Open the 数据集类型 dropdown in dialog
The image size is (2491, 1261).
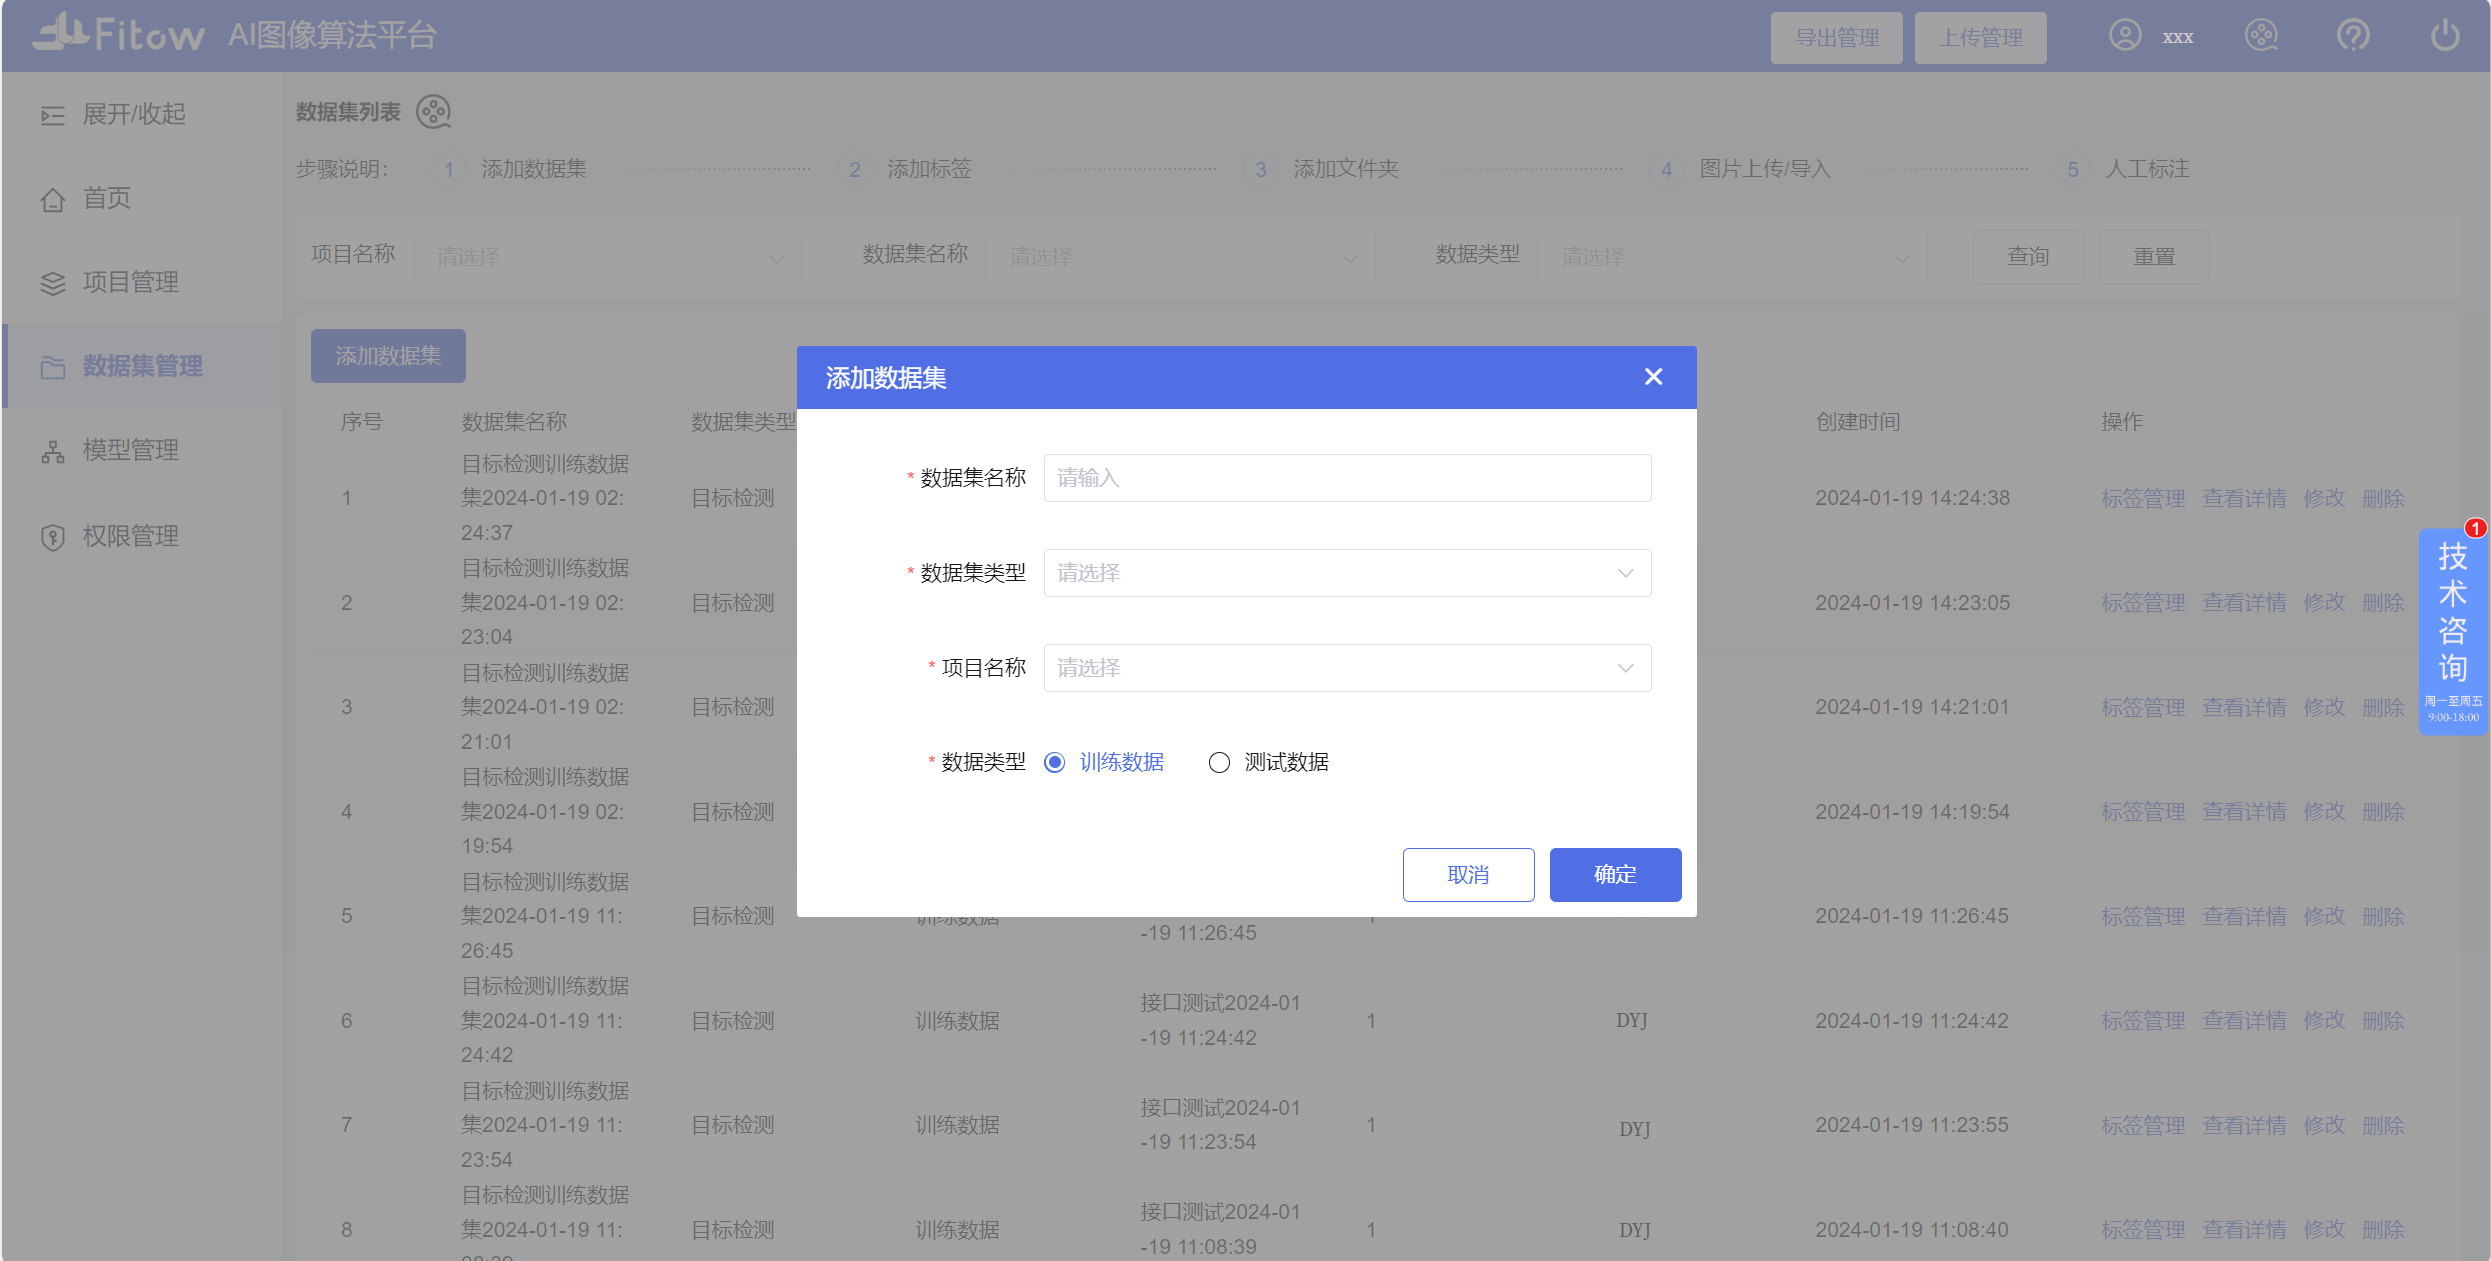pyautogui.click(x=1347, y=573)
